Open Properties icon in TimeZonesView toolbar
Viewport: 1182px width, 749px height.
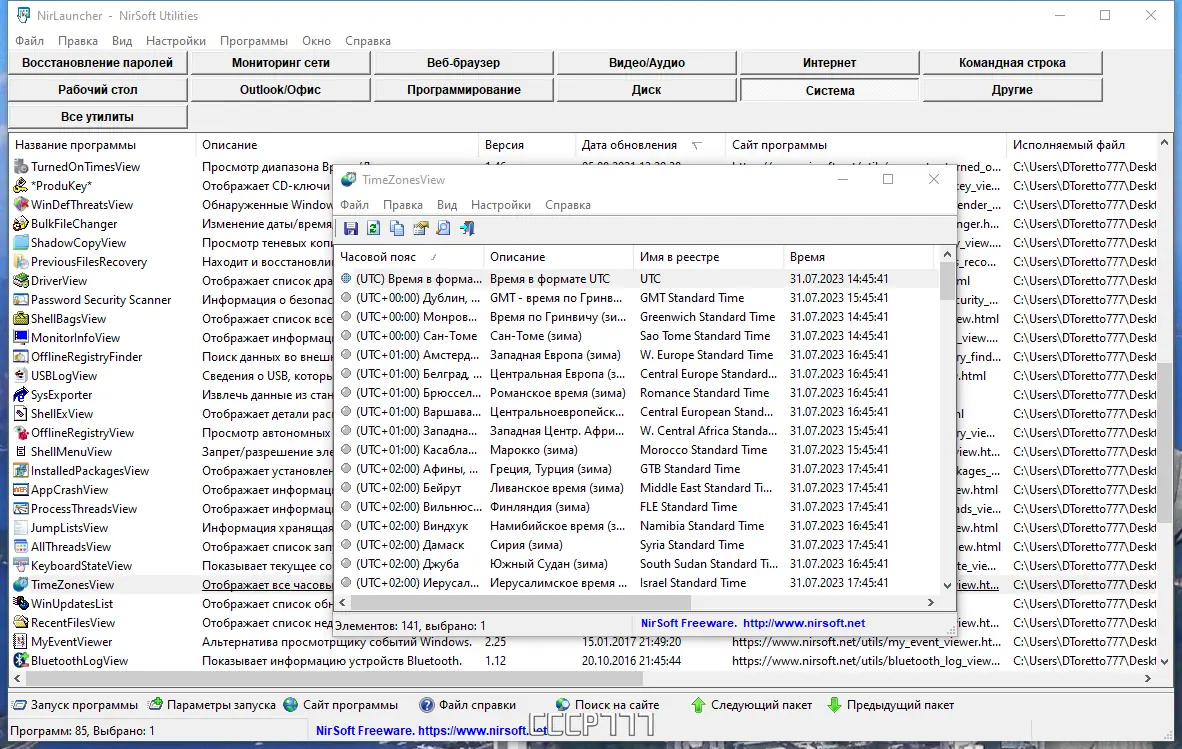pos(421,228)
